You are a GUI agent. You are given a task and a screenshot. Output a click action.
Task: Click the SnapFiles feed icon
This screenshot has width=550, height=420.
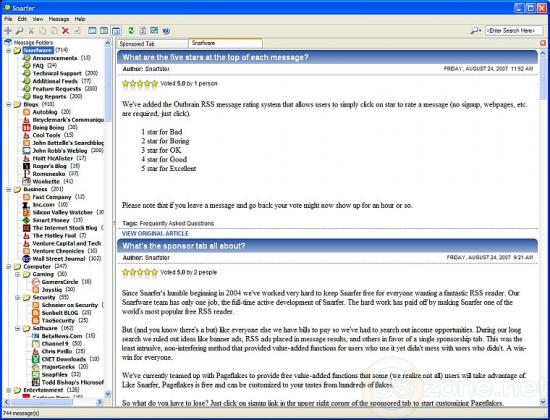(x=35, y=374)
